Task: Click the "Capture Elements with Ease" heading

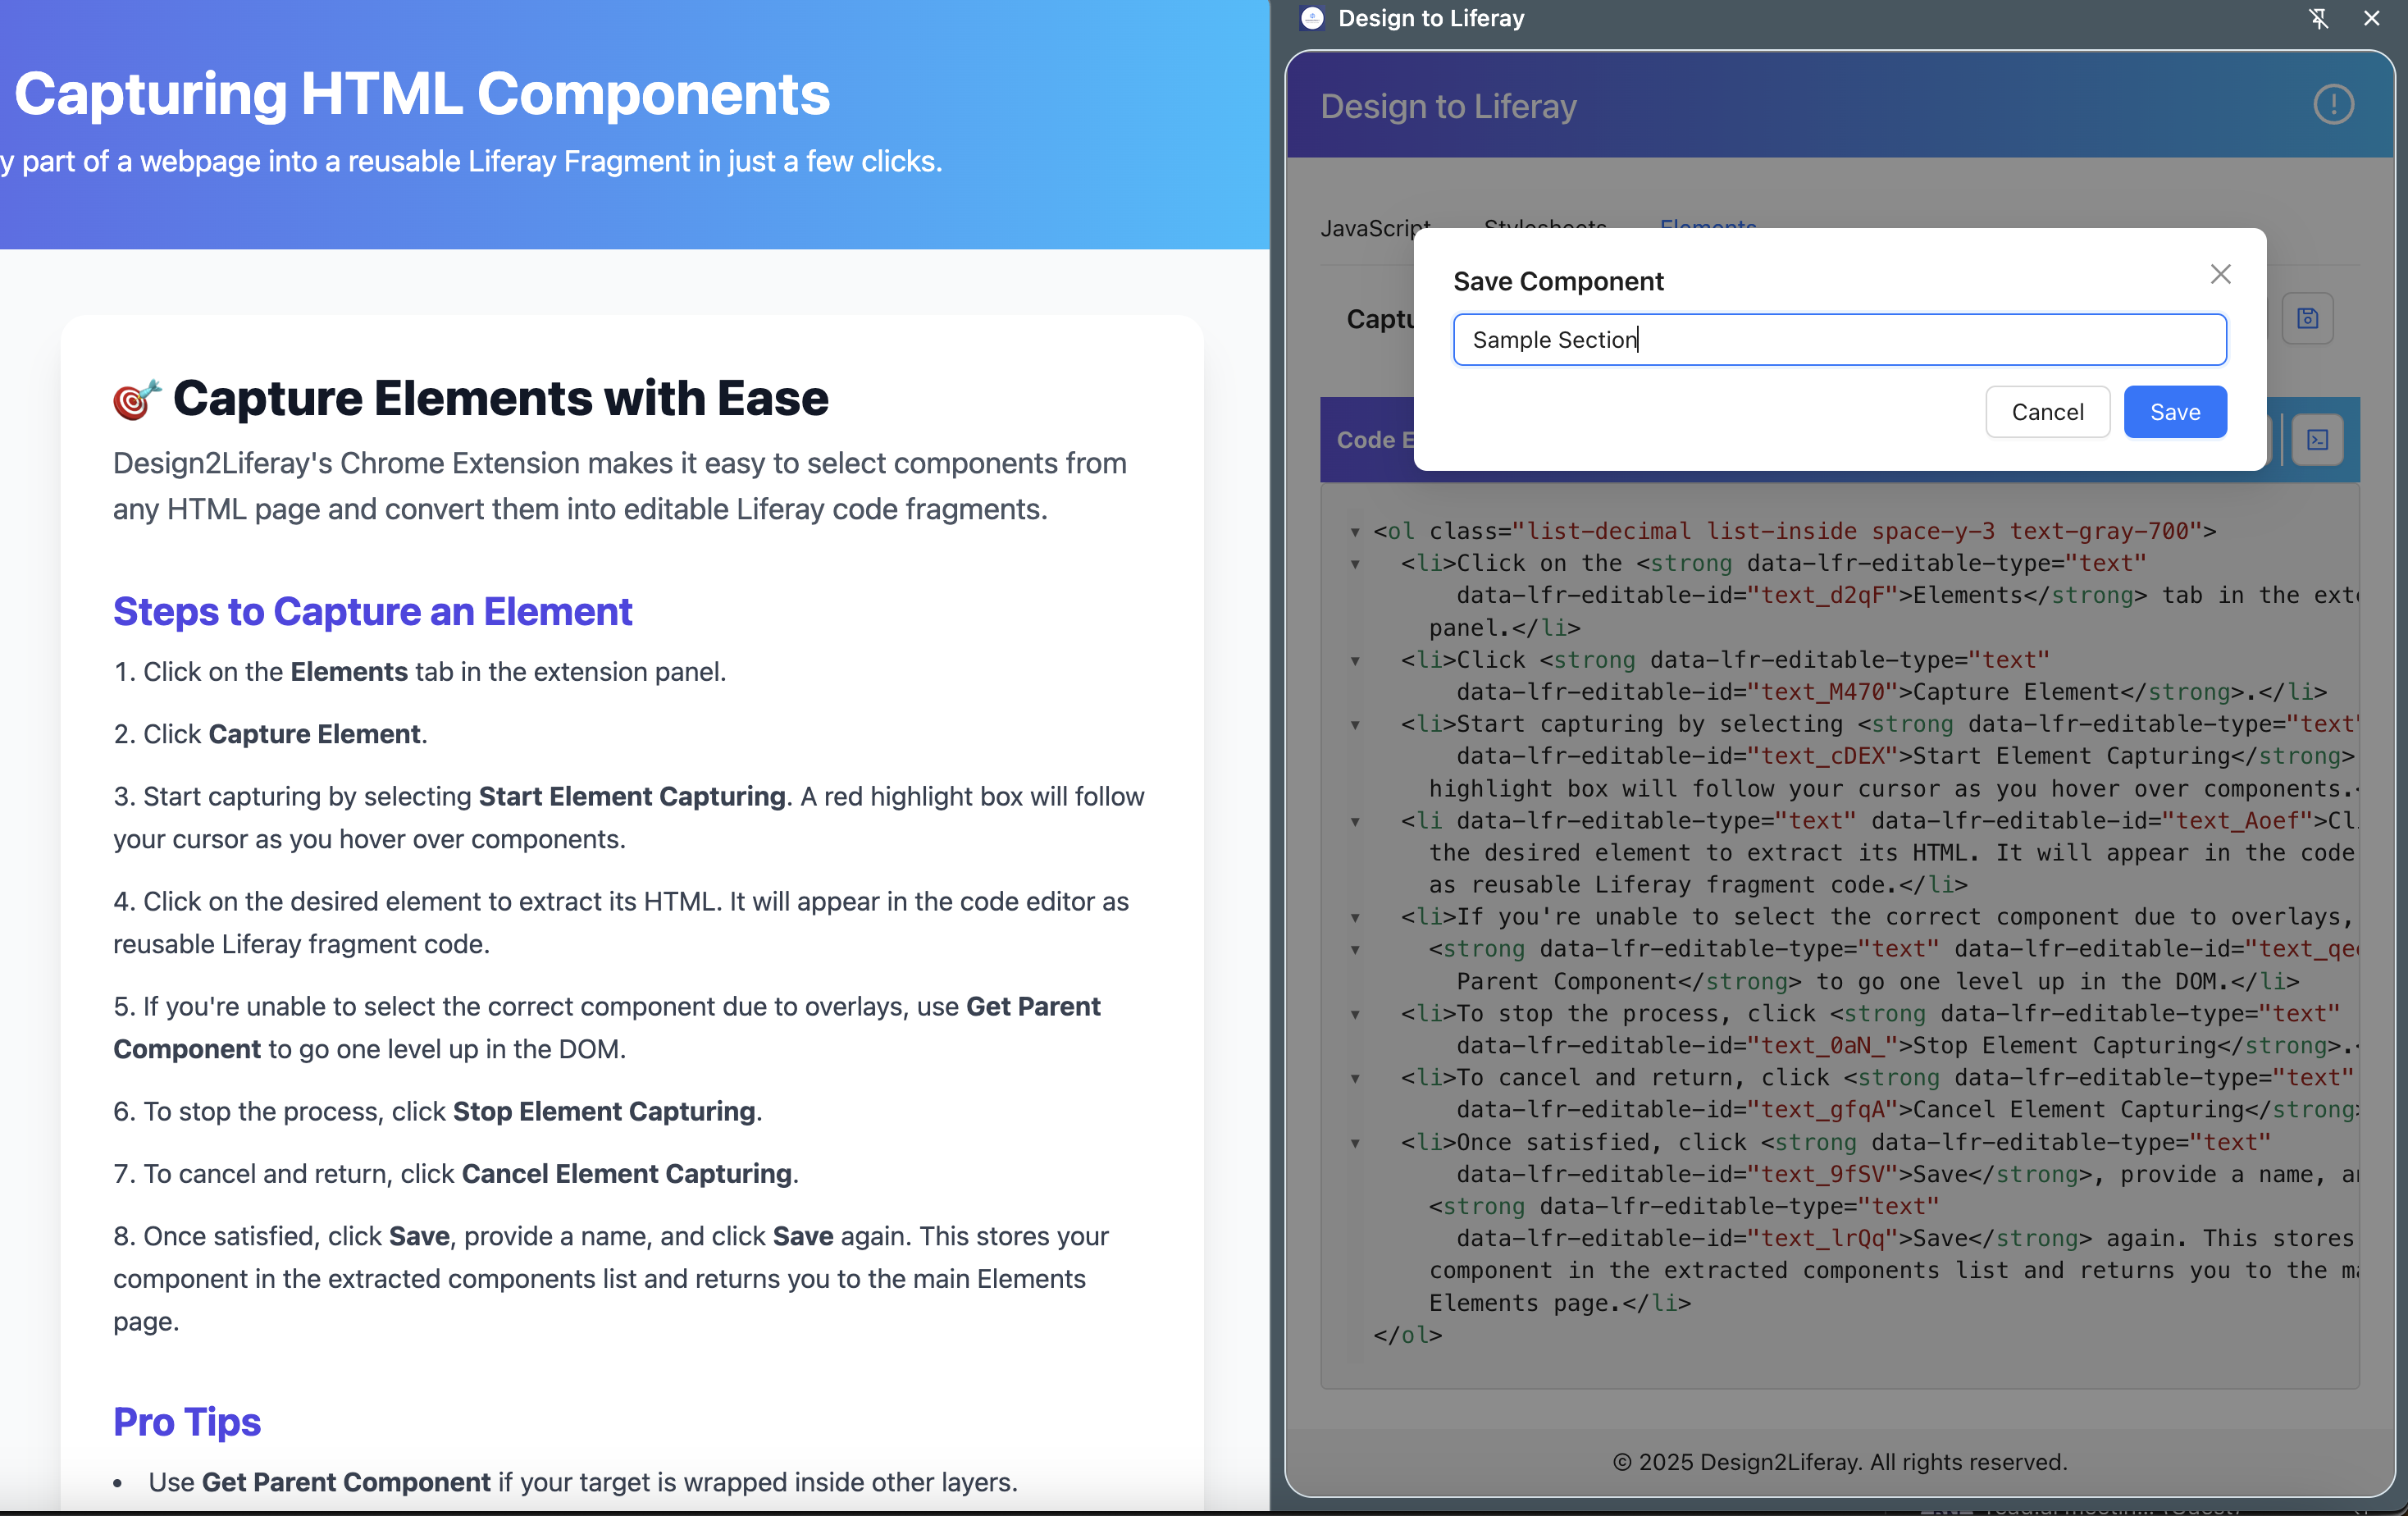Action: 500,399
